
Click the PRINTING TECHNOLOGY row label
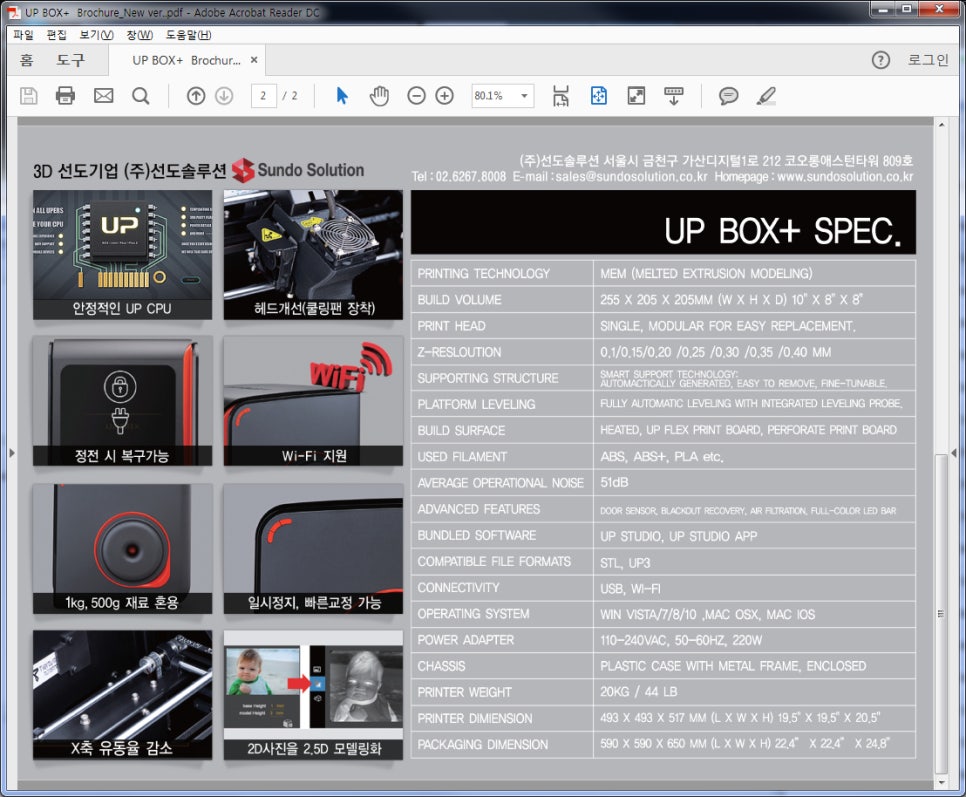pyautogui.click(x=484, y=273)
